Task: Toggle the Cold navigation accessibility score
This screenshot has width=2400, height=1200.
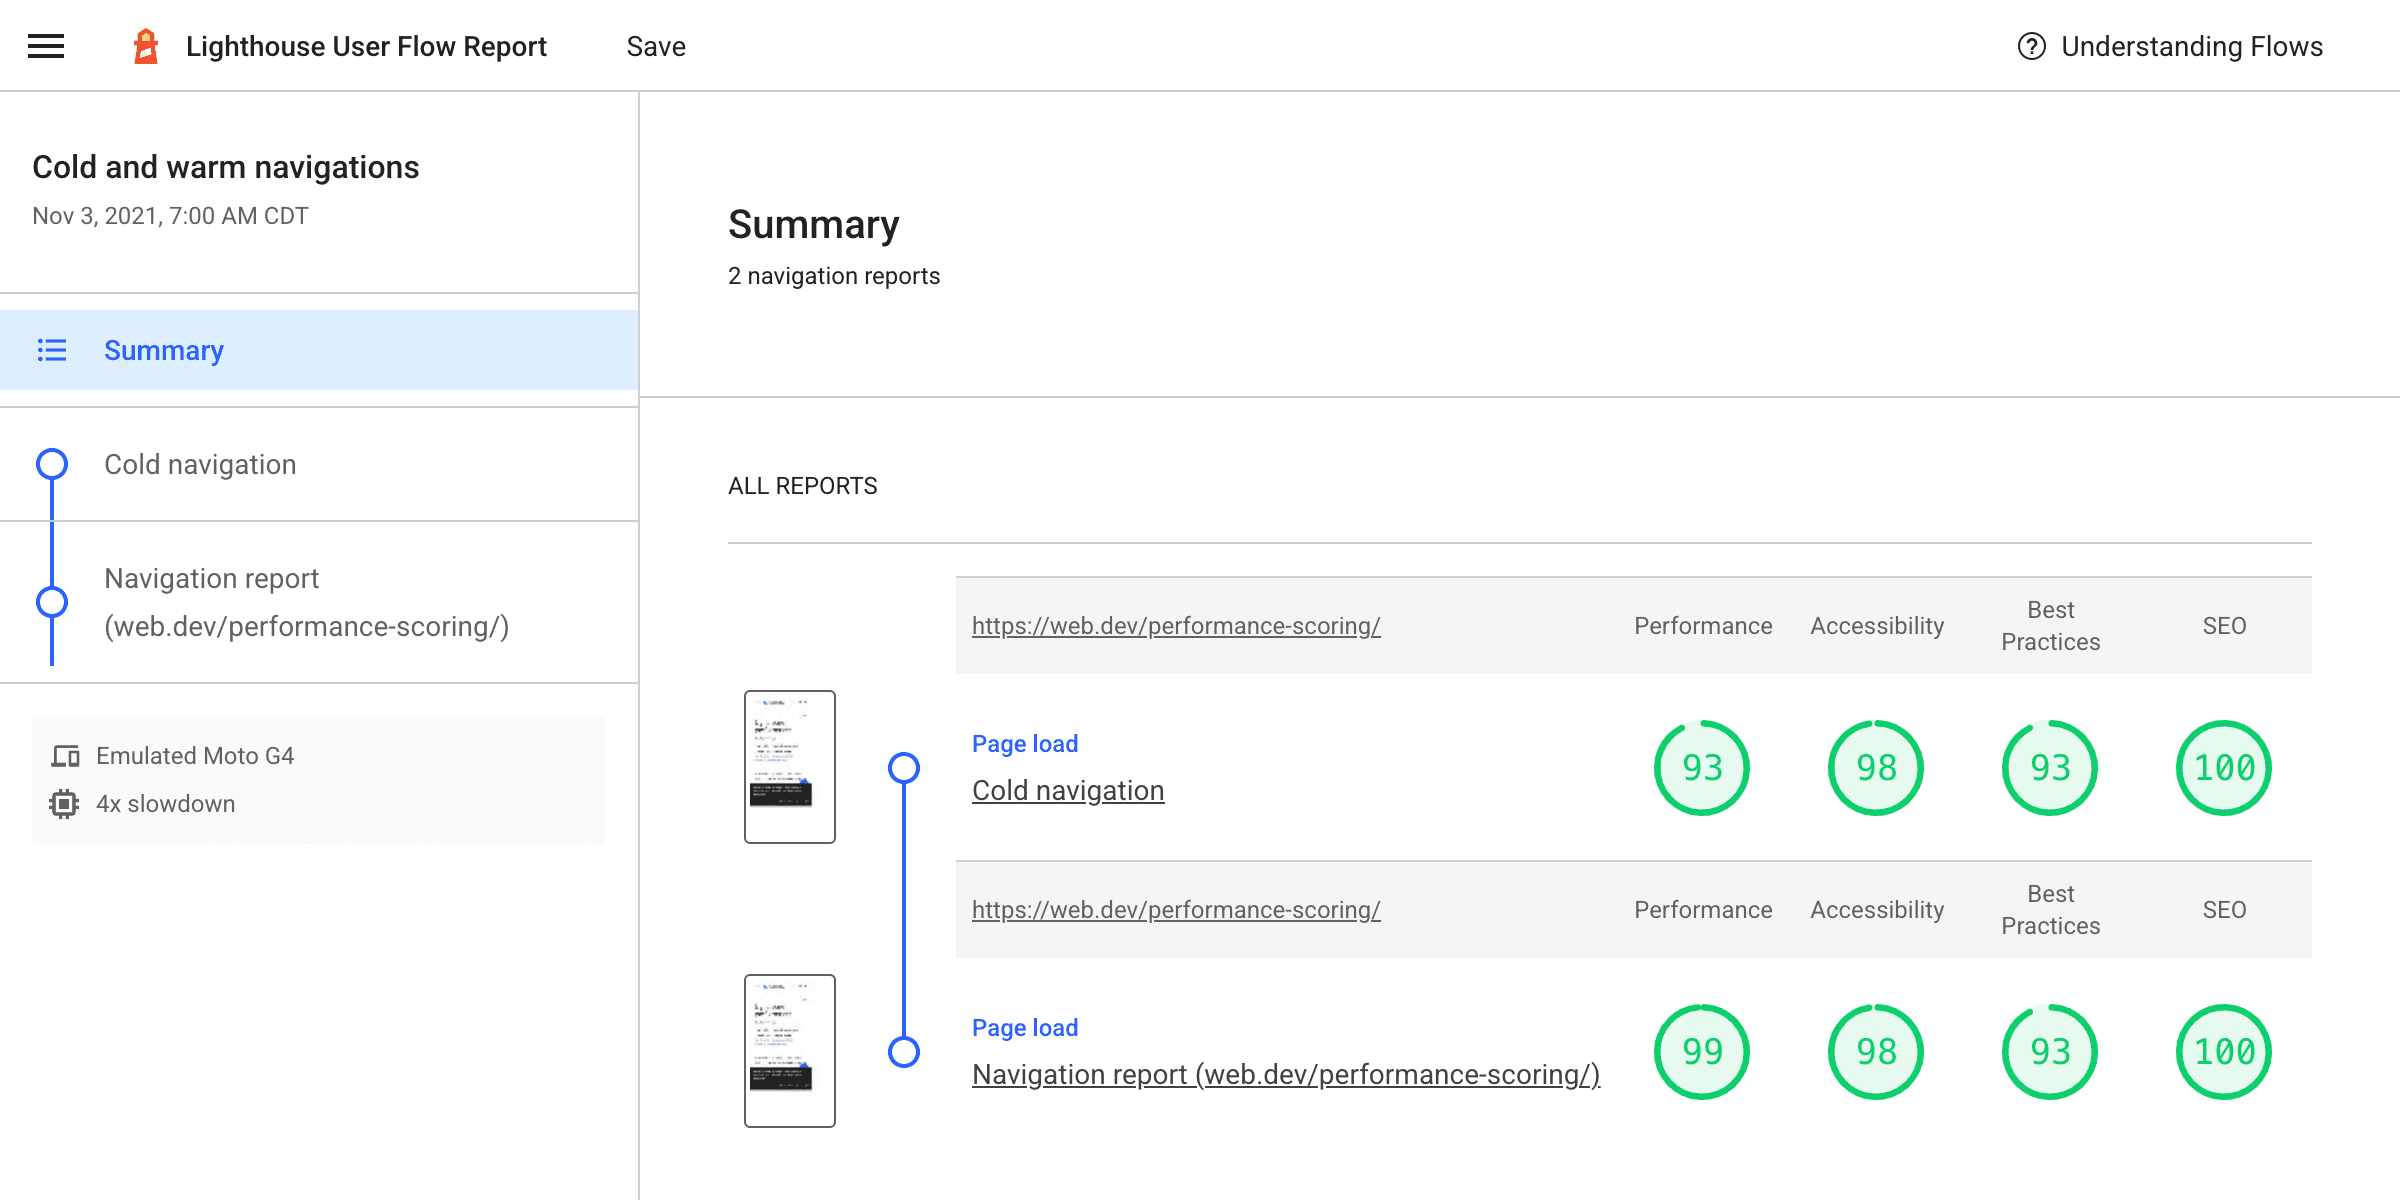Action: tap(1875, 767)
